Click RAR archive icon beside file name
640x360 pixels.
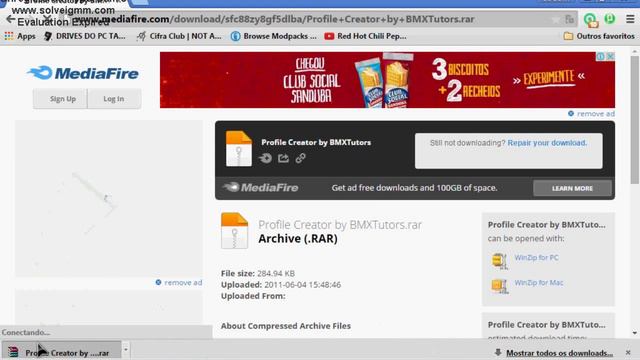[x=234, y=231]
